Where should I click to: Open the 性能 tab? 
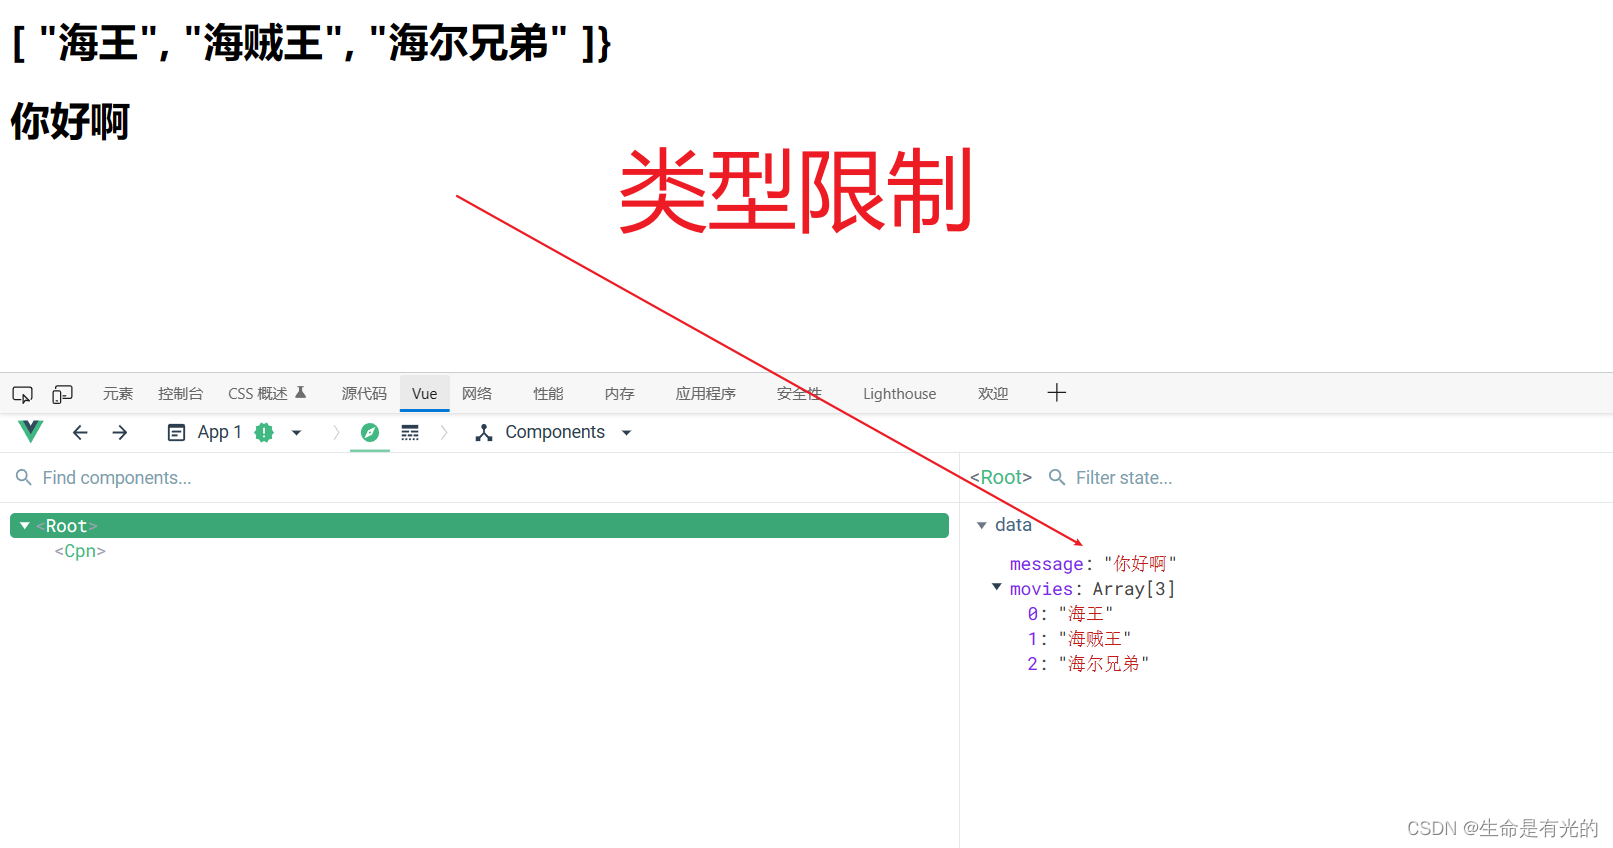pyautogui.click(x=548, y=394)
